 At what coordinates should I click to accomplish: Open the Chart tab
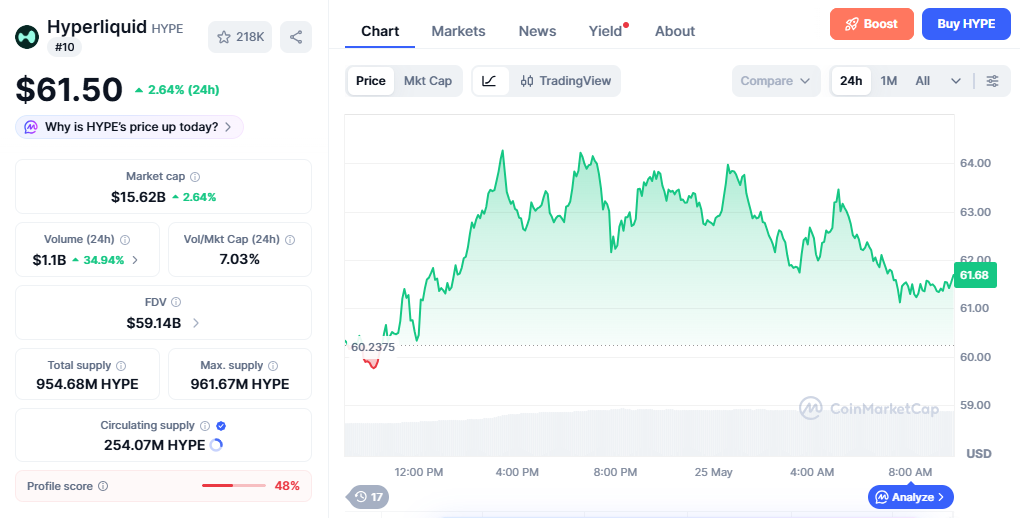tap(380, 31)
